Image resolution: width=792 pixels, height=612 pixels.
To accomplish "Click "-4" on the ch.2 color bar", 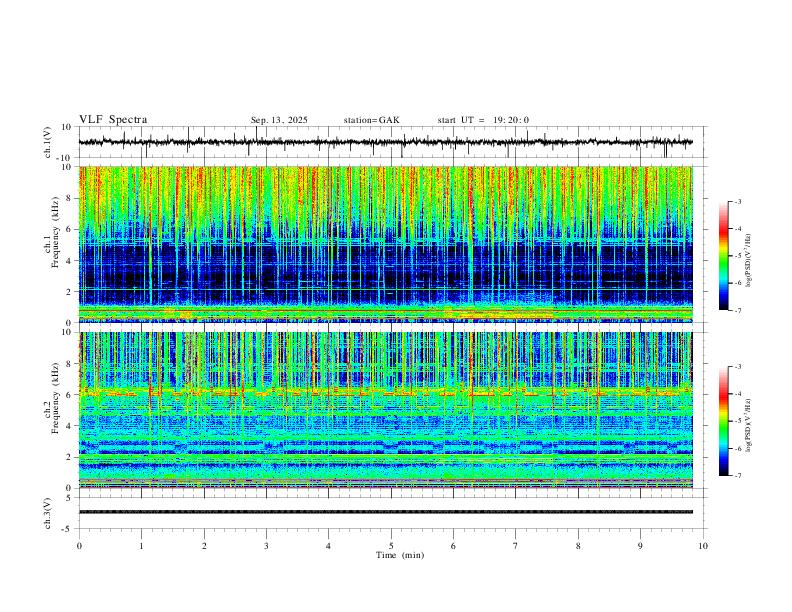I will (x=737, y=394).
